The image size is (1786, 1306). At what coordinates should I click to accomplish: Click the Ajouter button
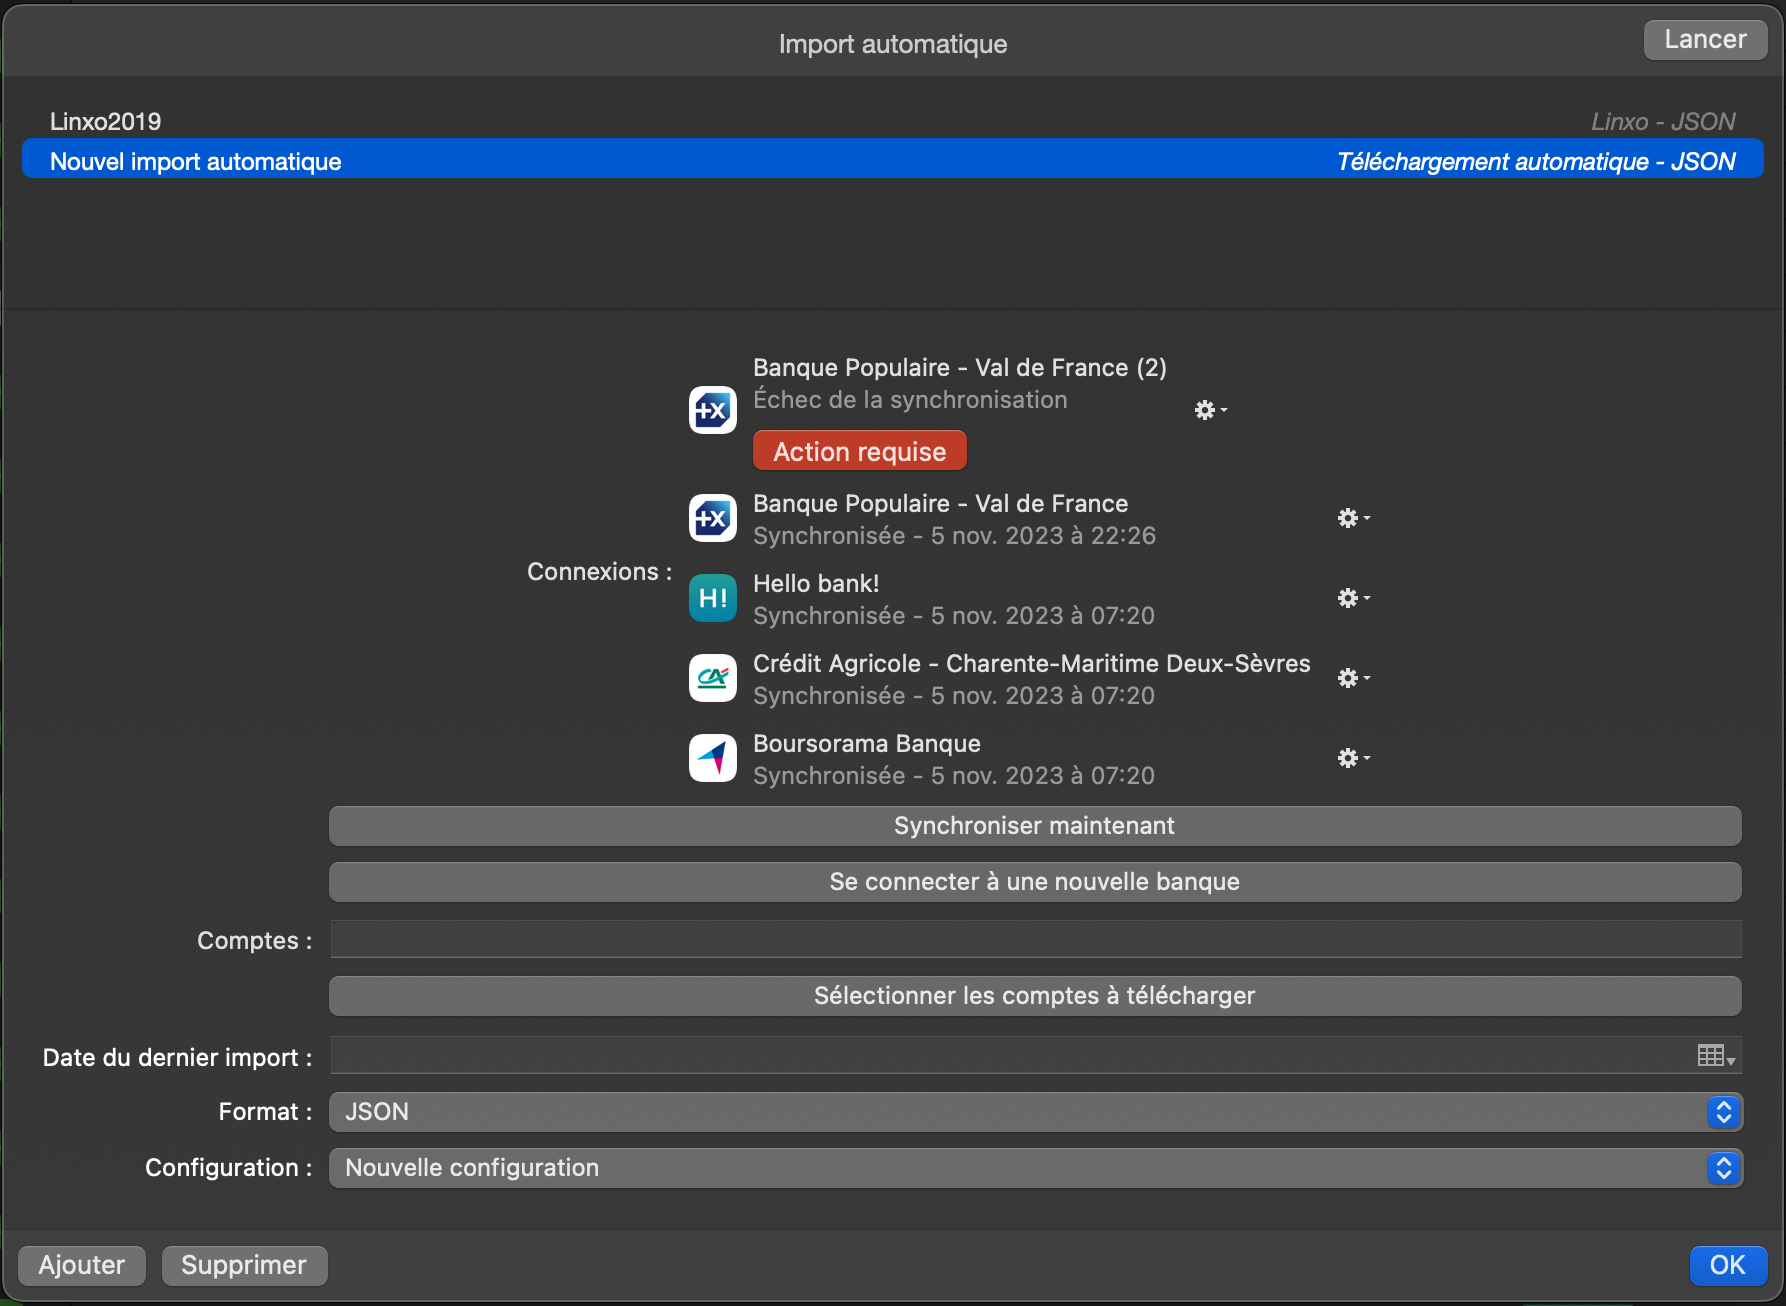[82, 1265]
